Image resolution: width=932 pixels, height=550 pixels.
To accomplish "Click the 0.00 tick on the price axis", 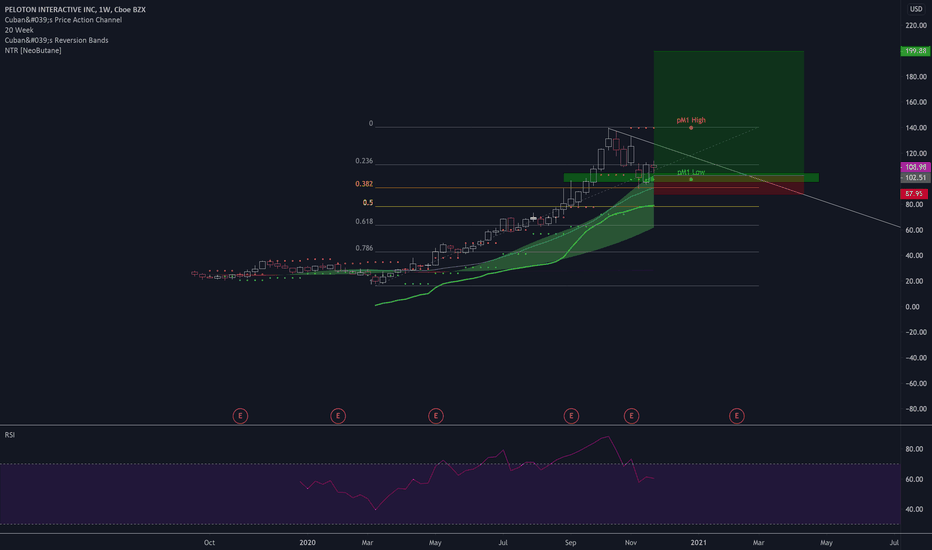I will click(912, 307).
